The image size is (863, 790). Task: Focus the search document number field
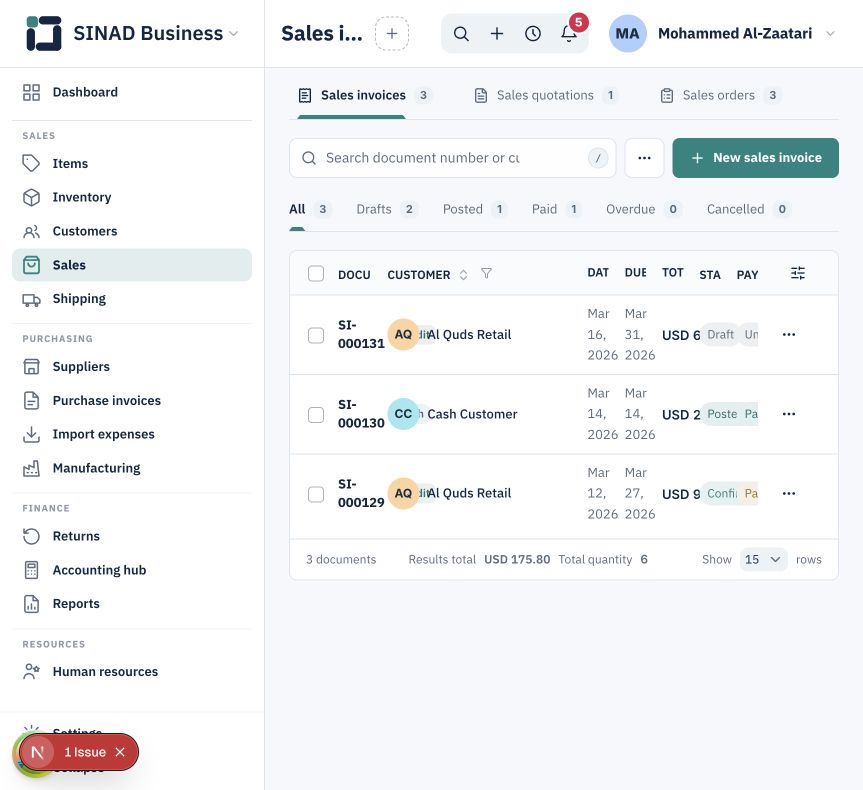(x=452, y=158)
